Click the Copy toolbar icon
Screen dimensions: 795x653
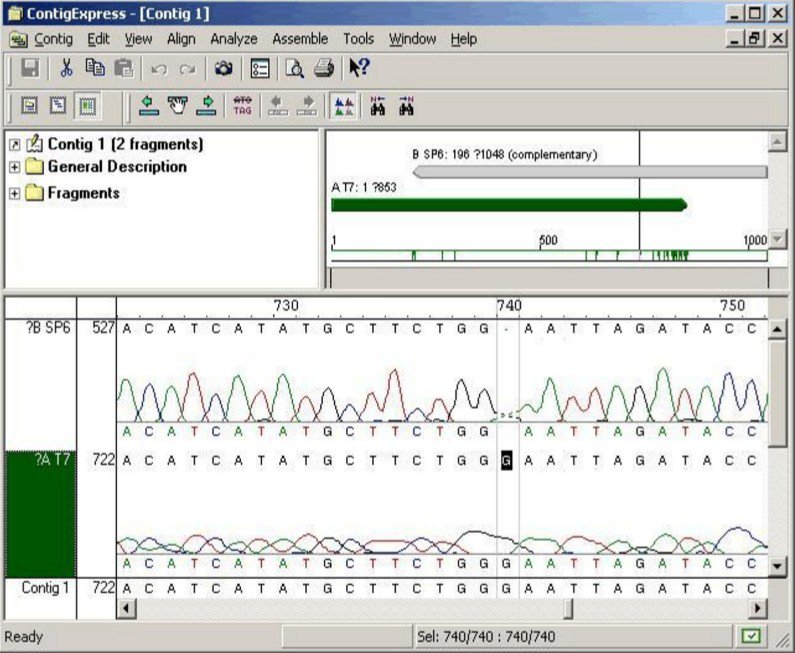[x=95, y=68]
